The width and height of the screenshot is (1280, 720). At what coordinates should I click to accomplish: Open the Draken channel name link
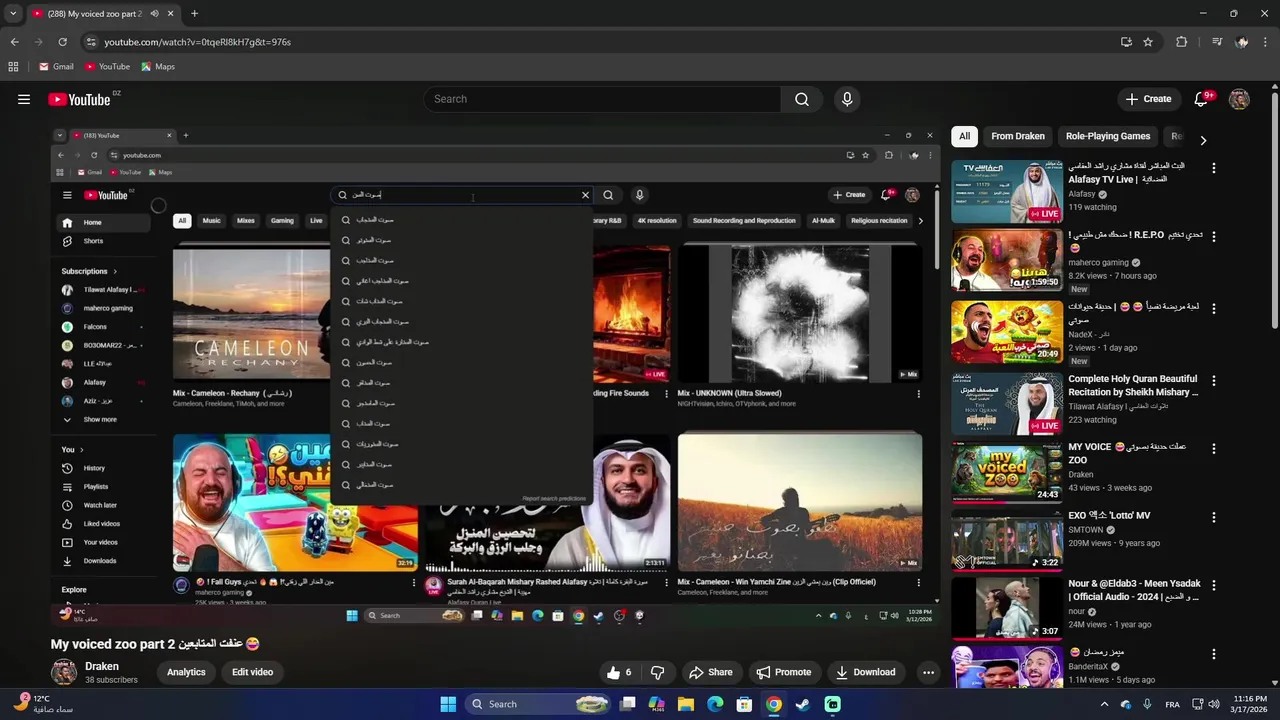click(x=102, y=666)
